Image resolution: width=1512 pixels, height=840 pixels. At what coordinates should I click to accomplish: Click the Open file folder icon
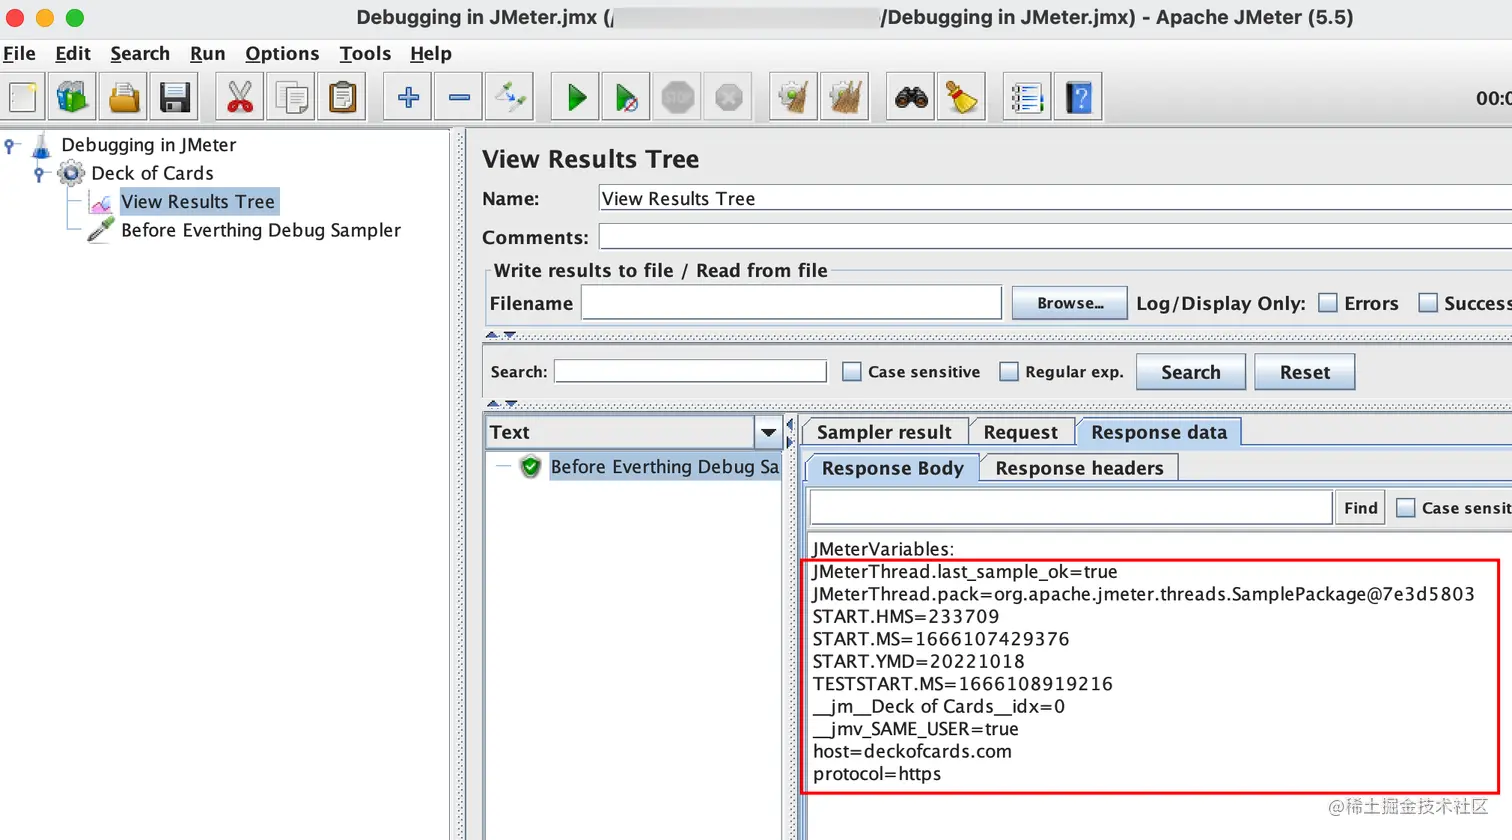(x=124, y=97)
